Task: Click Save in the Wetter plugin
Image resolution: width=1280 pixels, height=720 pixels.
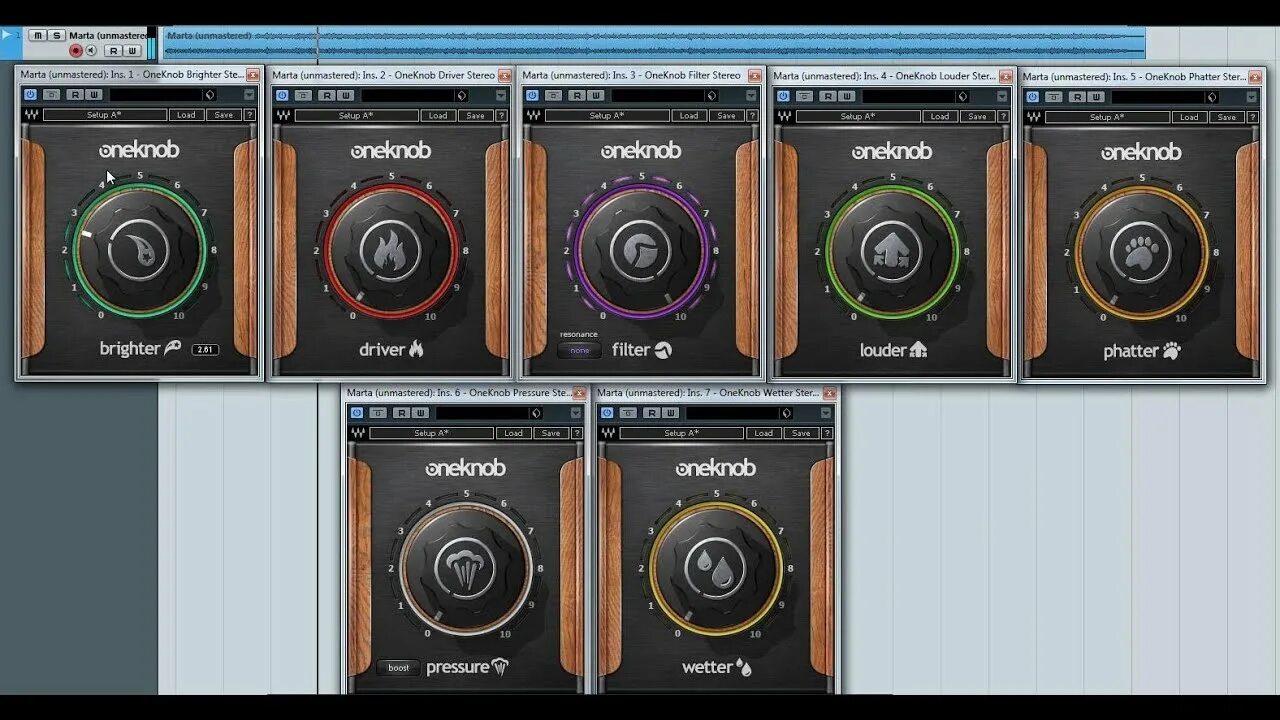Action: coord(800,433)
